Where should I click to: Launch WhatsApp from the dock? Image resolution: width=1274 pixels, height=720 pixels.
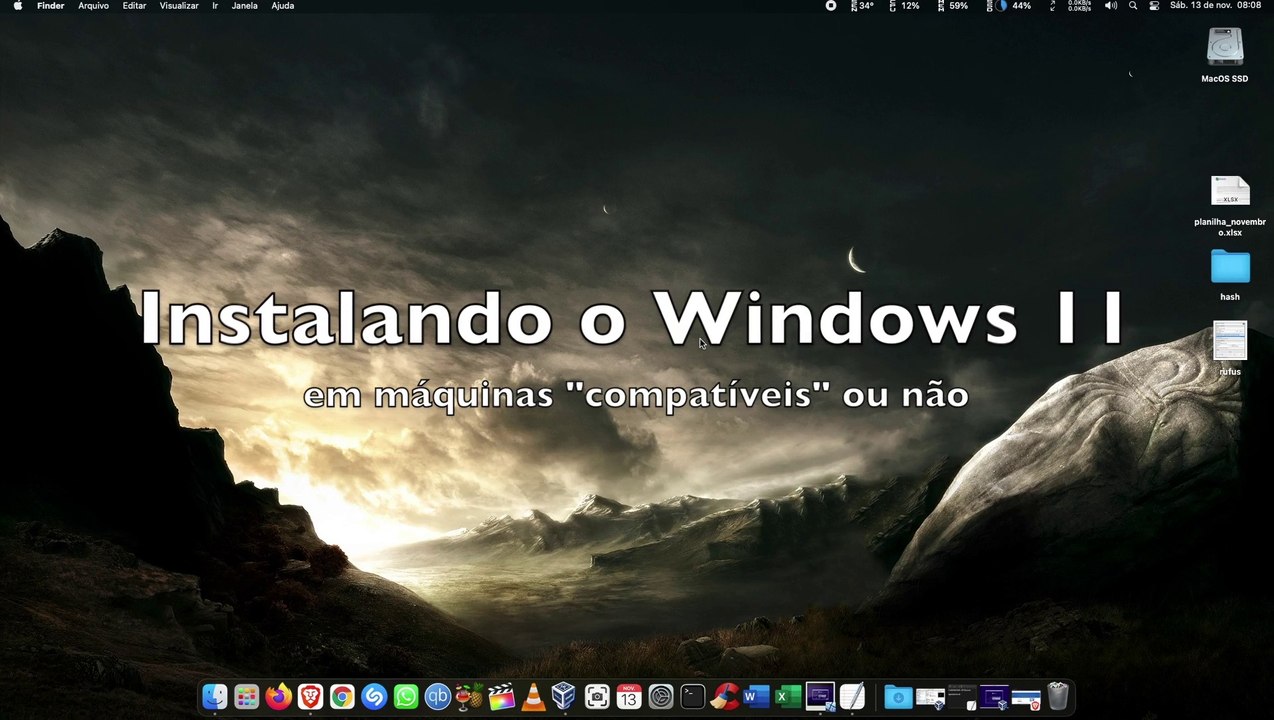point(406,696)
